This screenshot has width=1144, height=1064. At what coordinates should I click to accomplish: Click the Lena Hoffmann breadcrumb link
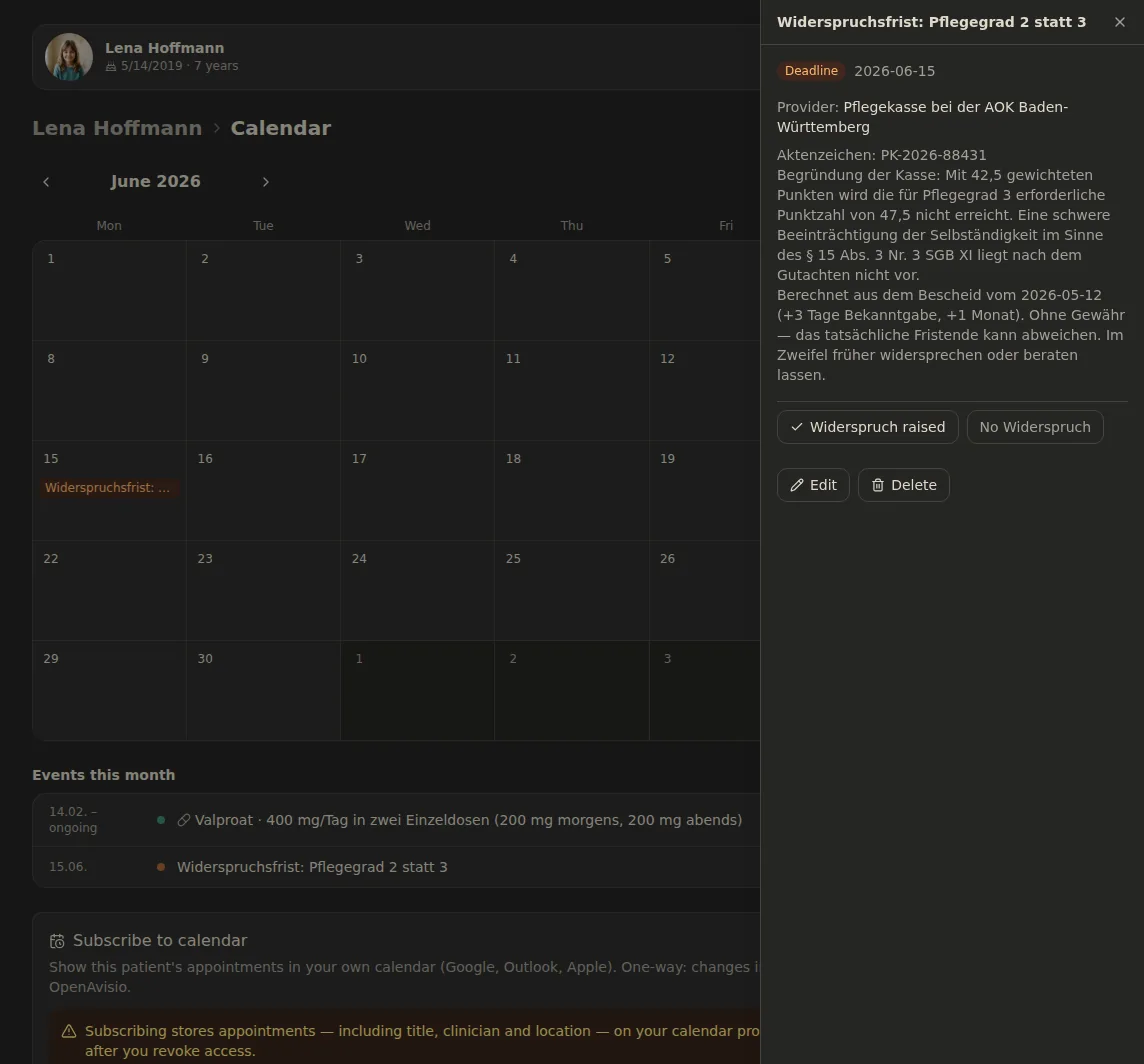point(117,128)
